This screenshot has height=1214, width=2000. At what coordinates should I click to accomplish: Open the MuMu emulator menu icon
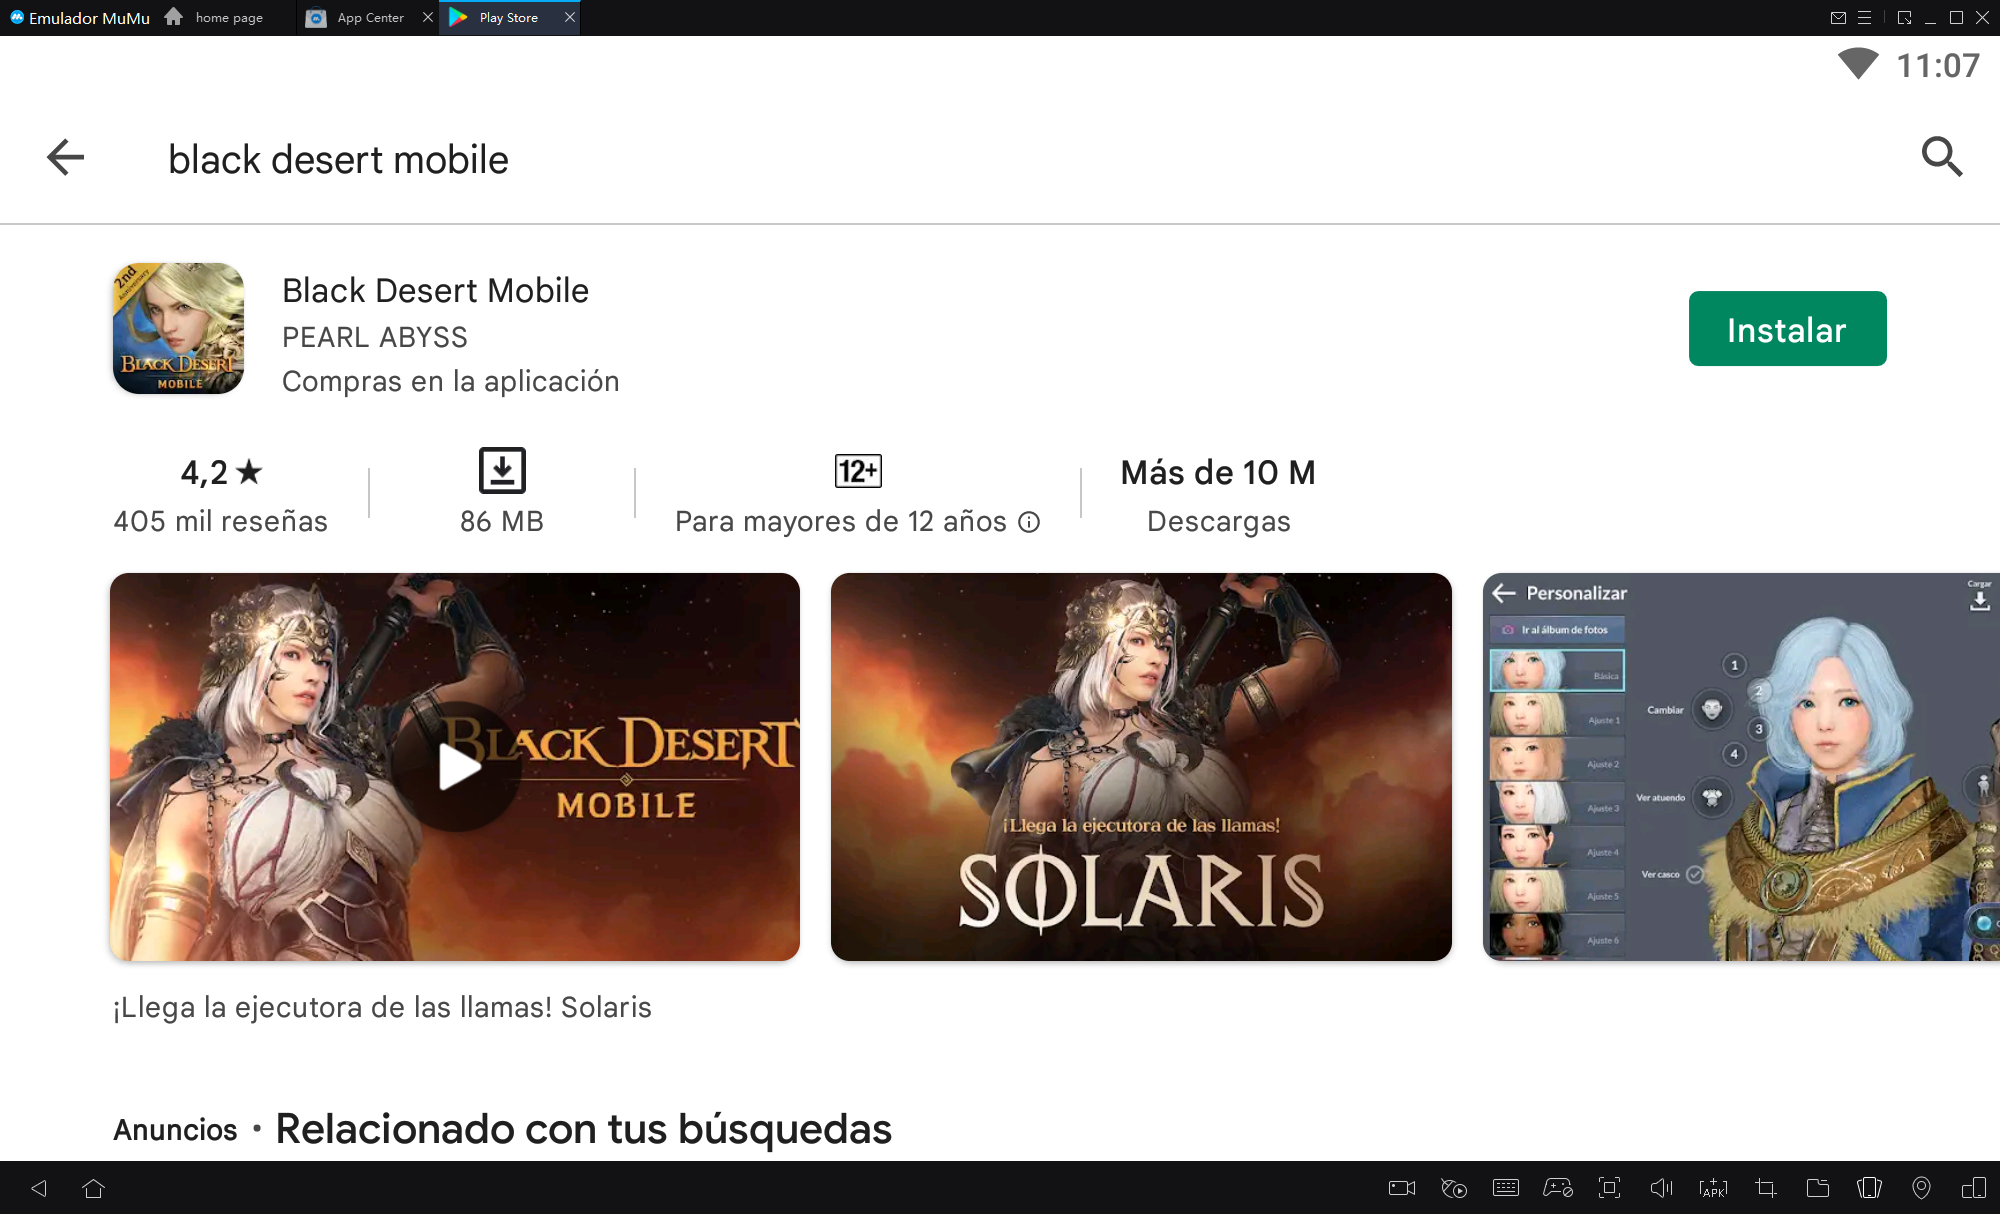[1864, 18]
